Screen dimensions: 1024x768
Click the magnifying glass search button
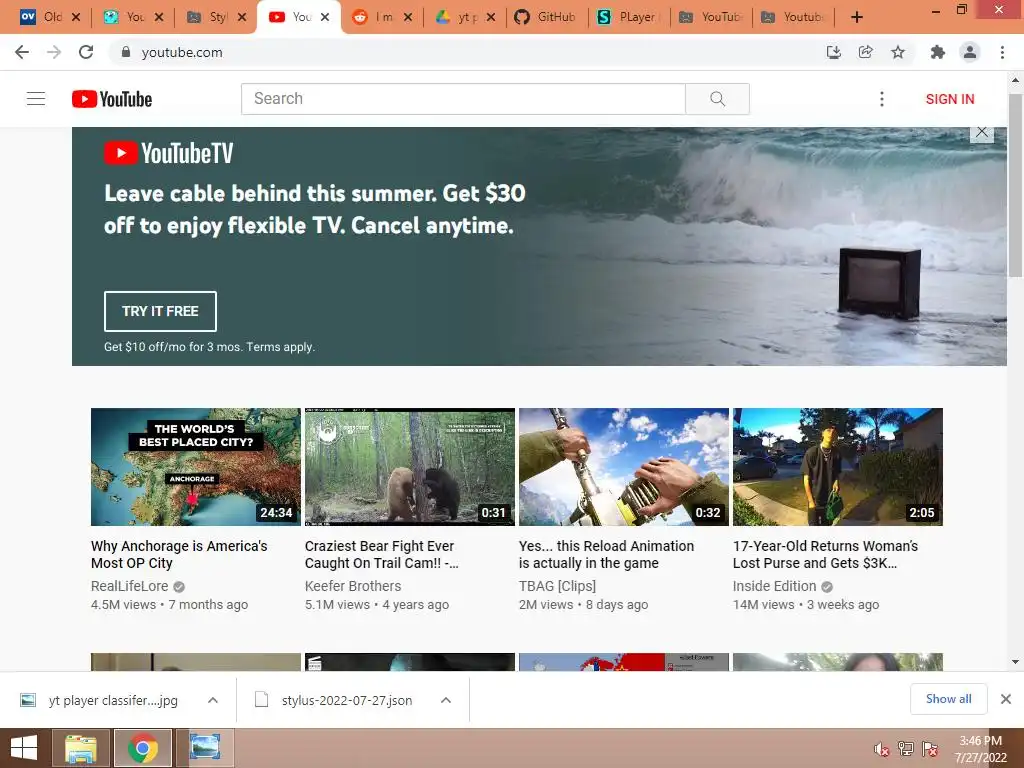coord(717,99)
